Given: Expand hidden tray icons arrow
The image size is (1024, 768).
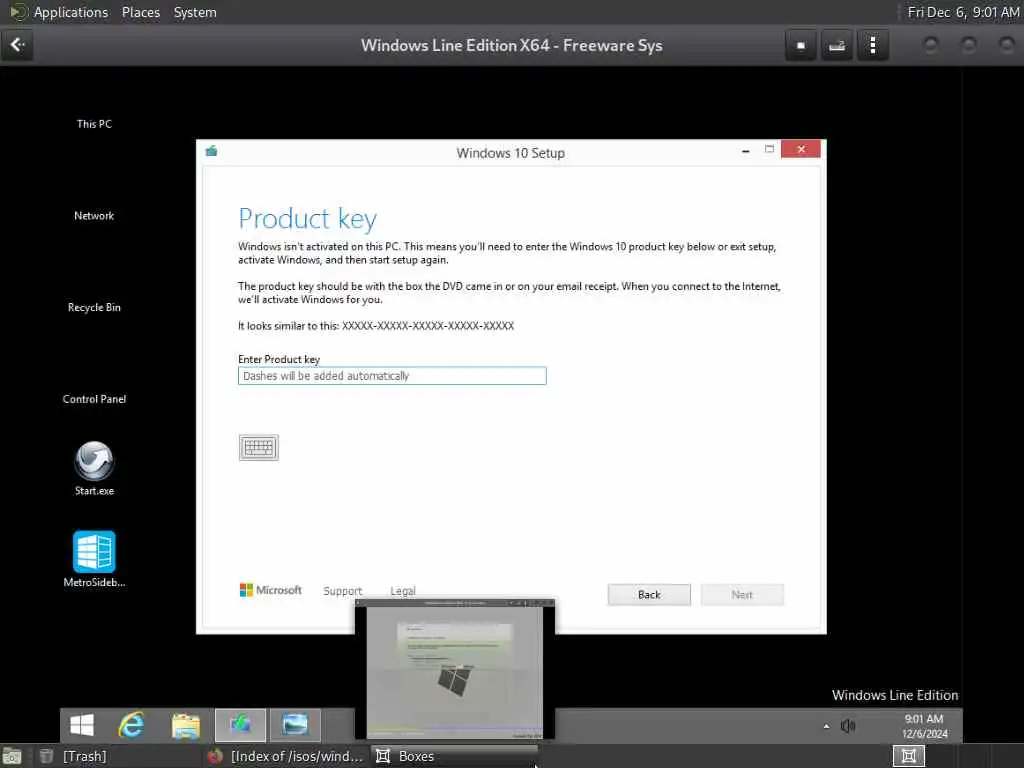Looking at the screenshot, I should [826, 726].
